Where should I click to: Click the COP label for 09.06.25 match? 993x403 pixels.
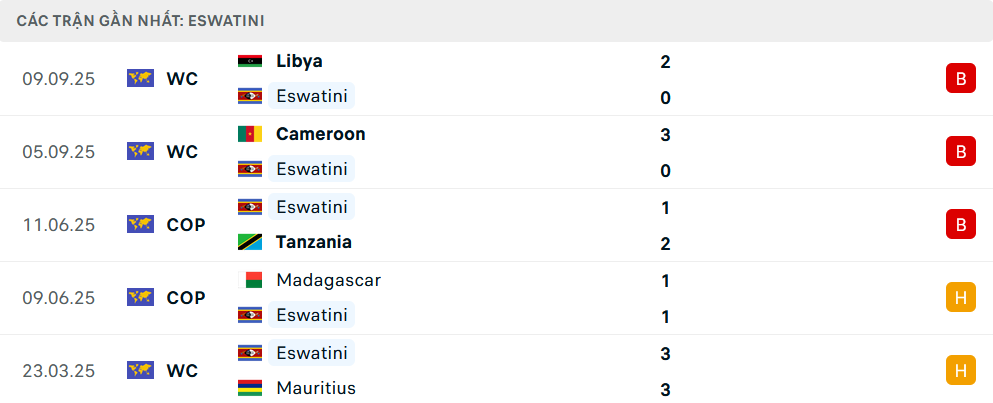(186, 297)
